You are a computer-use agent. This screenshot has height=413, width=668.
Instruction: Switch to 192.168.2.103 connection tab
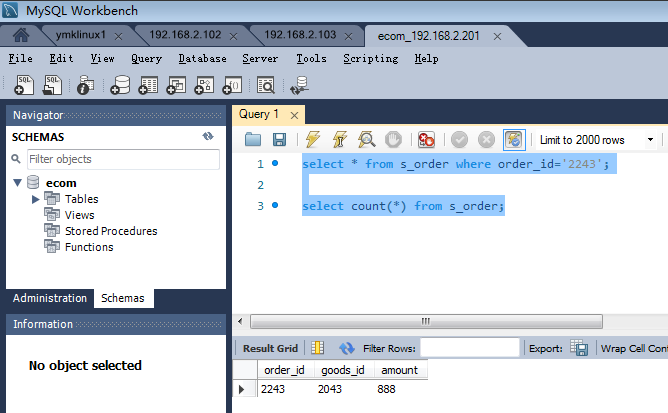pos(300,35)
